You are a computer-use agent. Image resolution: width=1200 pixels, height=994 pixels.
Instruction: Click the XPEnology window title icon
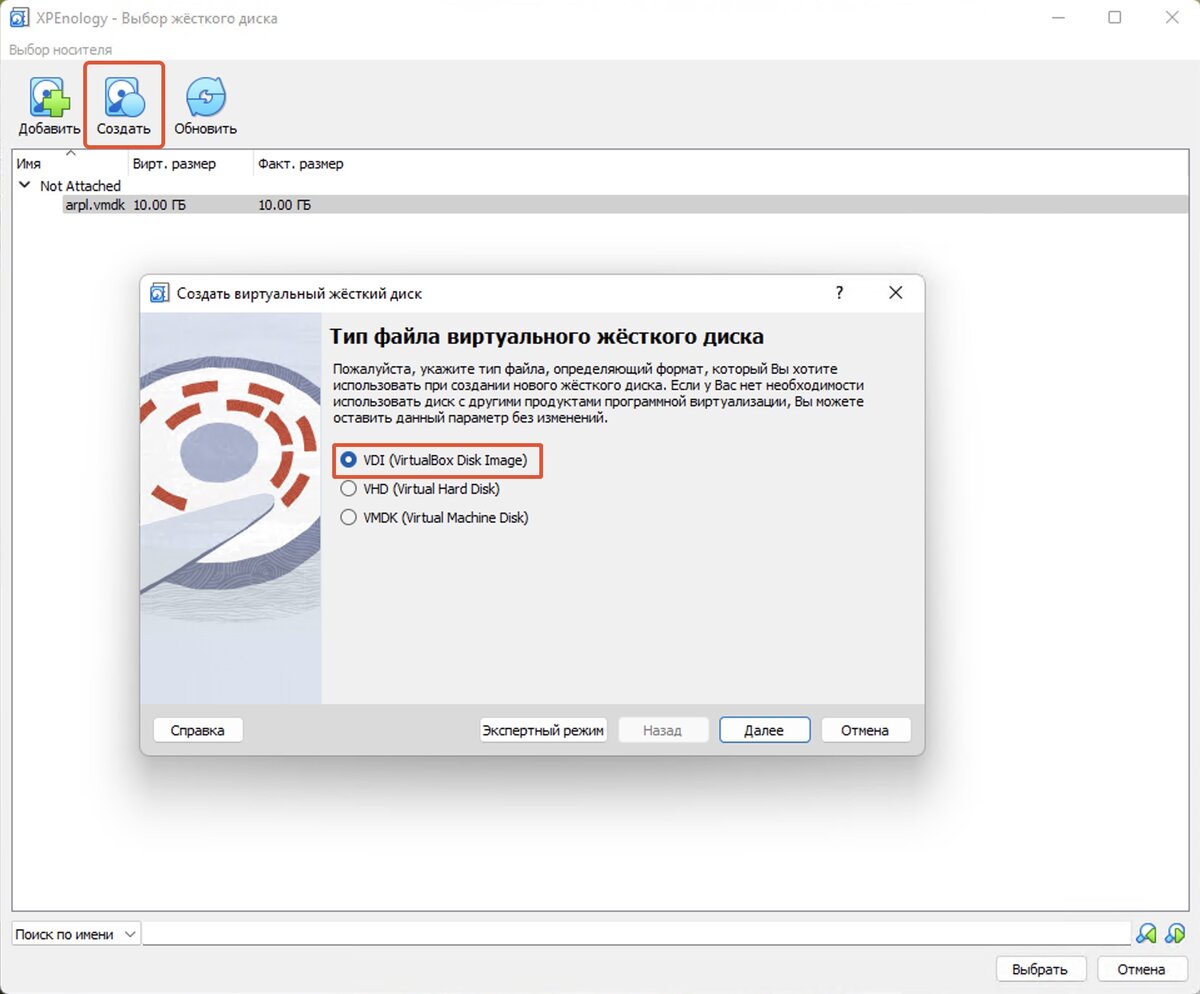click(x=18, y=18)
